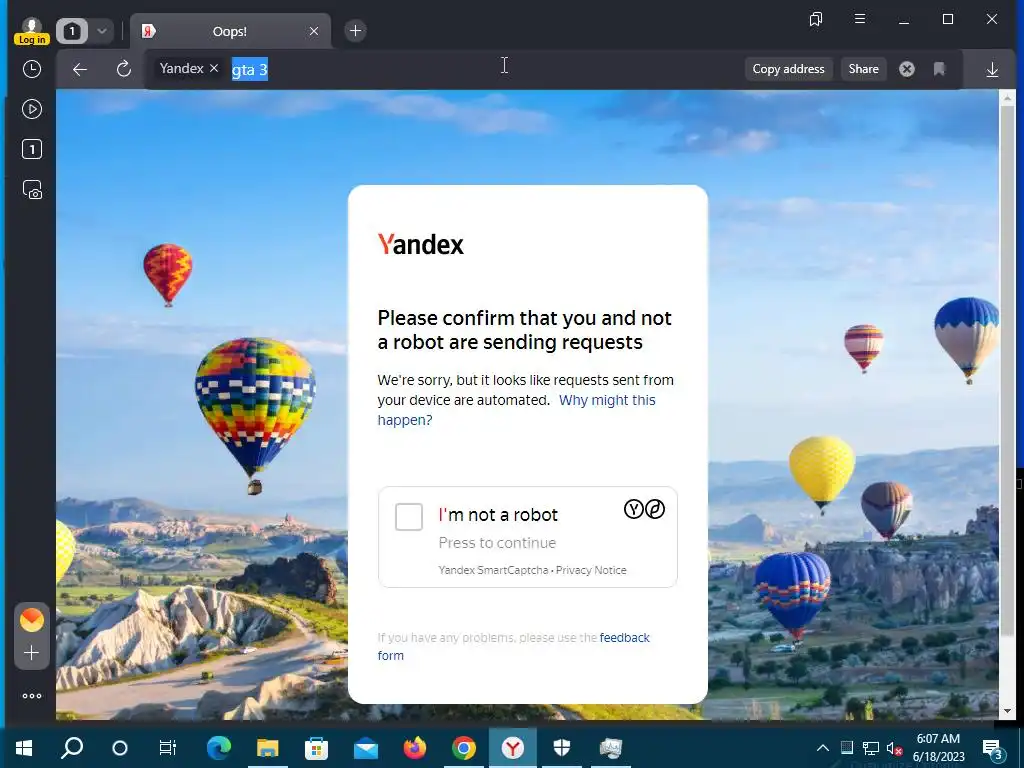Open the network tray icon
Image resolution: width=1024 pixels, height=768 pixels.
coord(871,748)
